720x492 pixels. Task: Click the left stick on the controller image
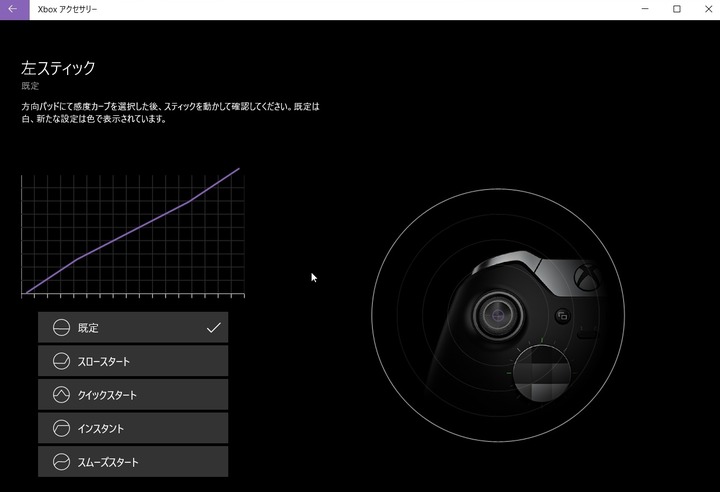click(498, 315)
